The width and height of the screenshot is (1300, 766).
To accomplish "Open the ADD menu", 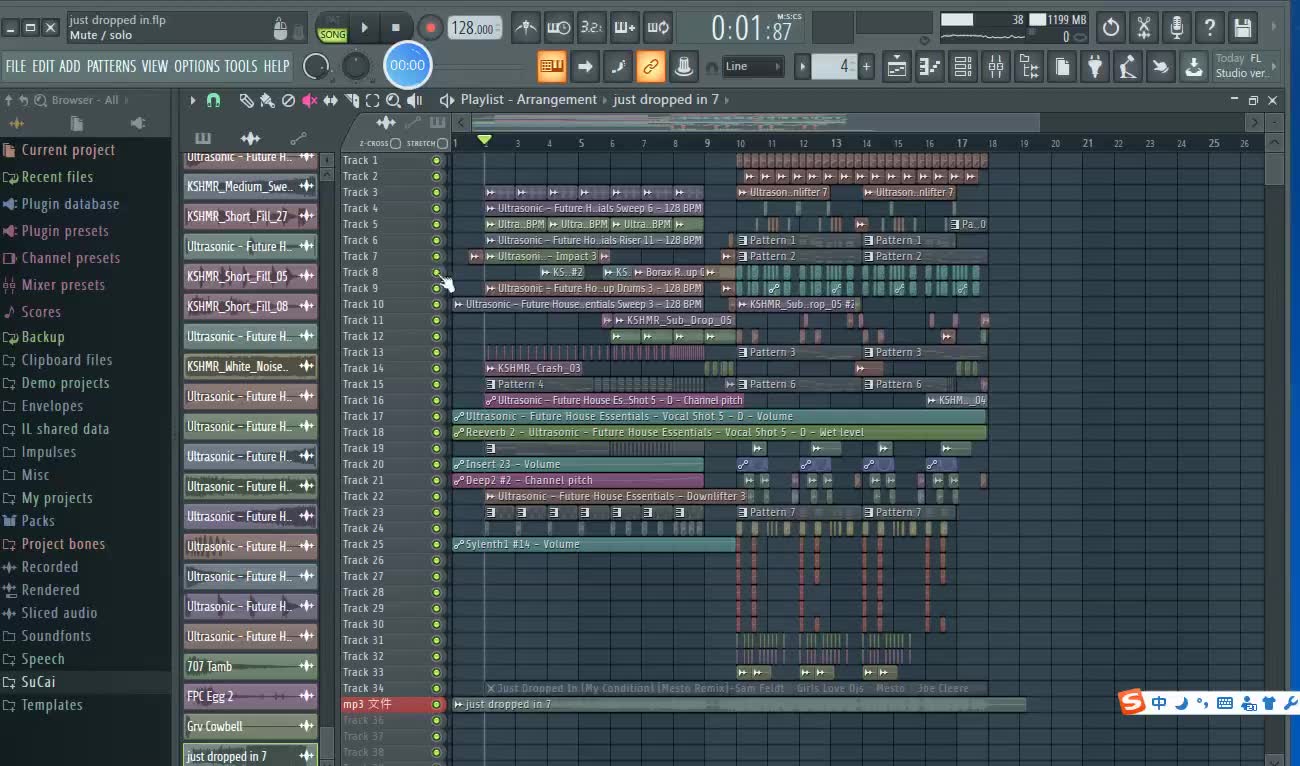I will (x=70, y=66).
